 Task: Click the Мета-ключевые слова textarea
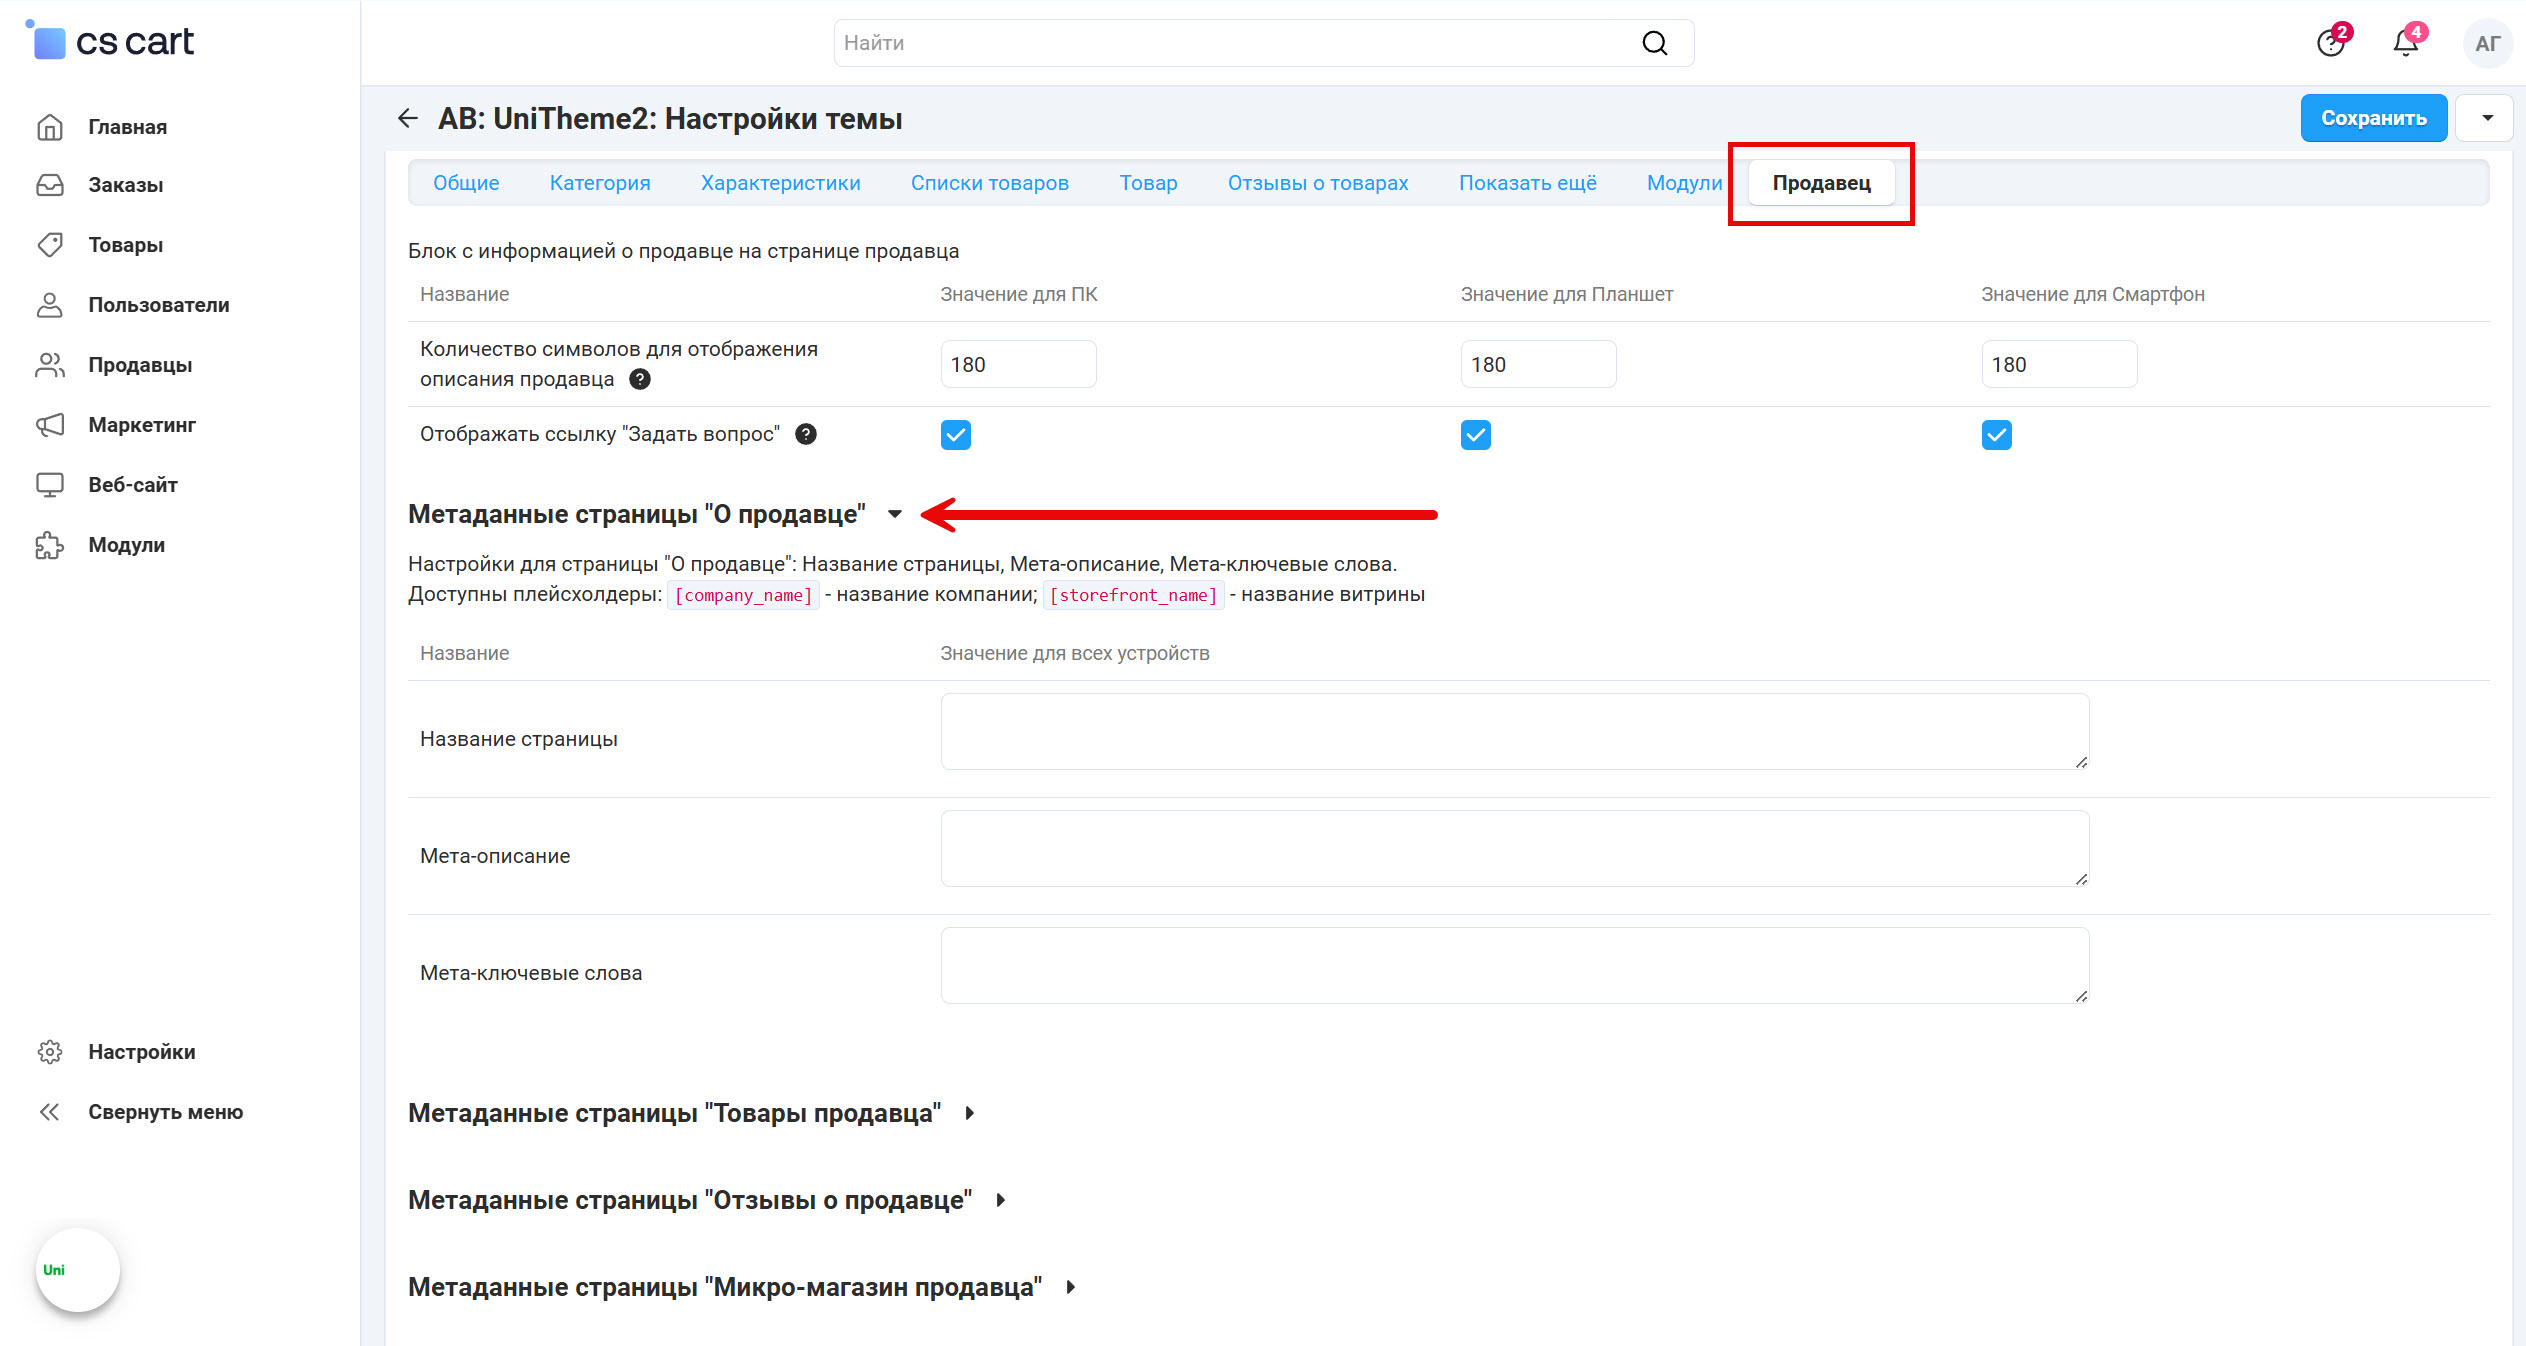coord(1515,965)
